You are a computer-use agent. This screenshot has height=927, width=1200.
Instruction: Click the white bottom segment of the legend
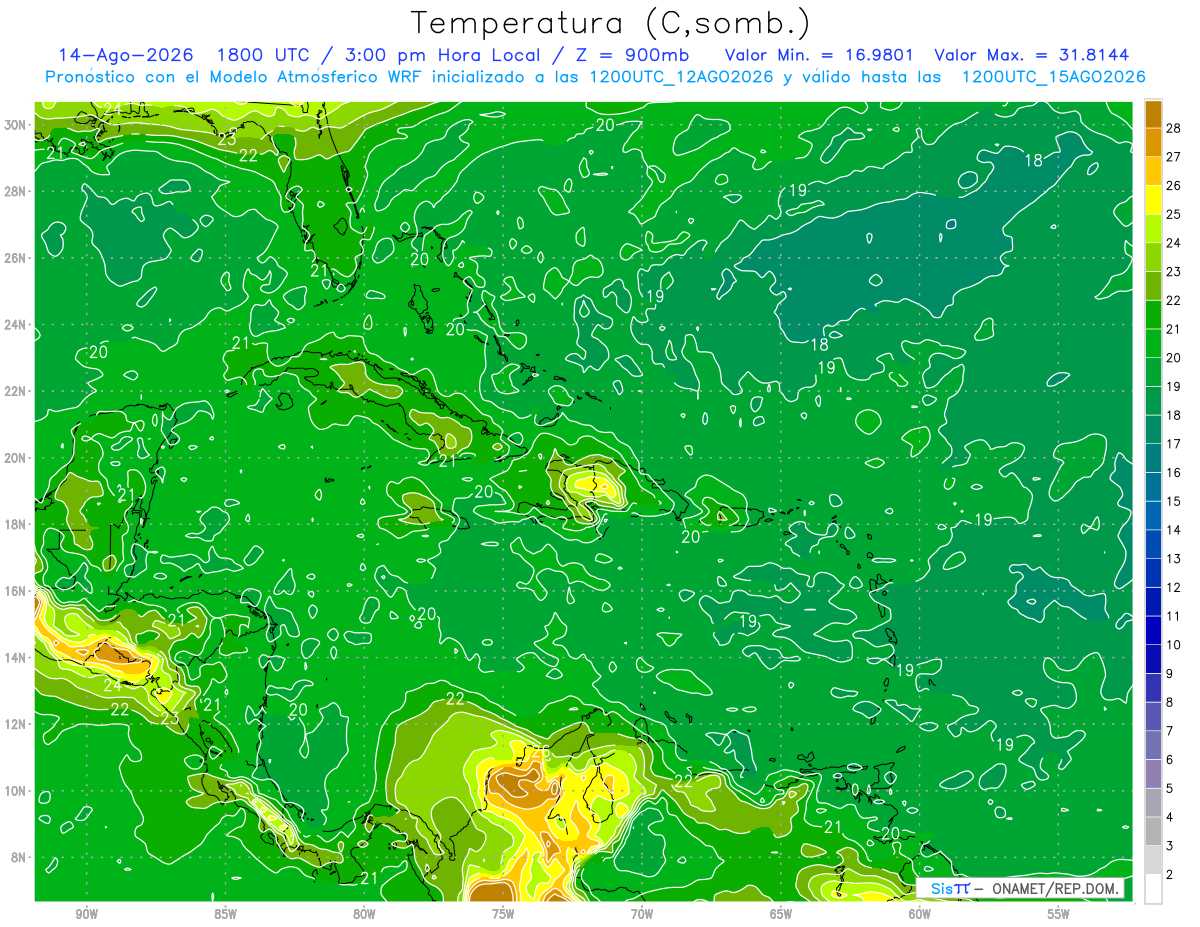1154,889
